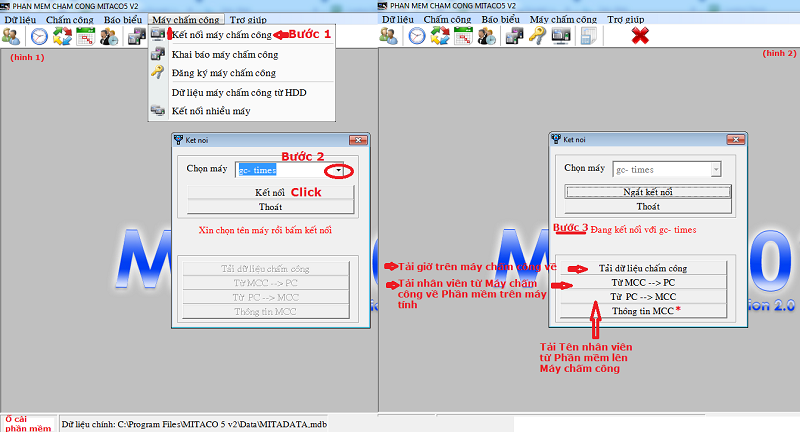Click the 'Kết nối' button in hình 1 dialog
800x432 pixels.
coord(270,192)
